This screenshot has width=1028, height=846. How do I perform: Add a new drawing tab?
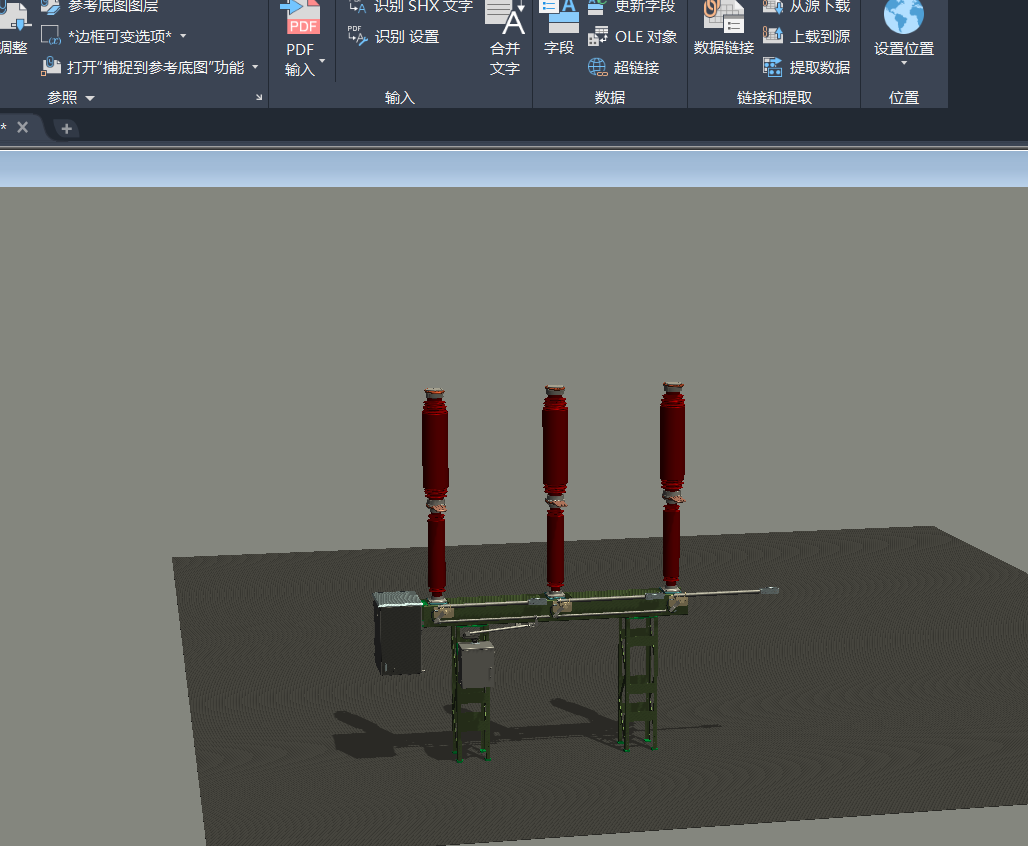(66, 129)
